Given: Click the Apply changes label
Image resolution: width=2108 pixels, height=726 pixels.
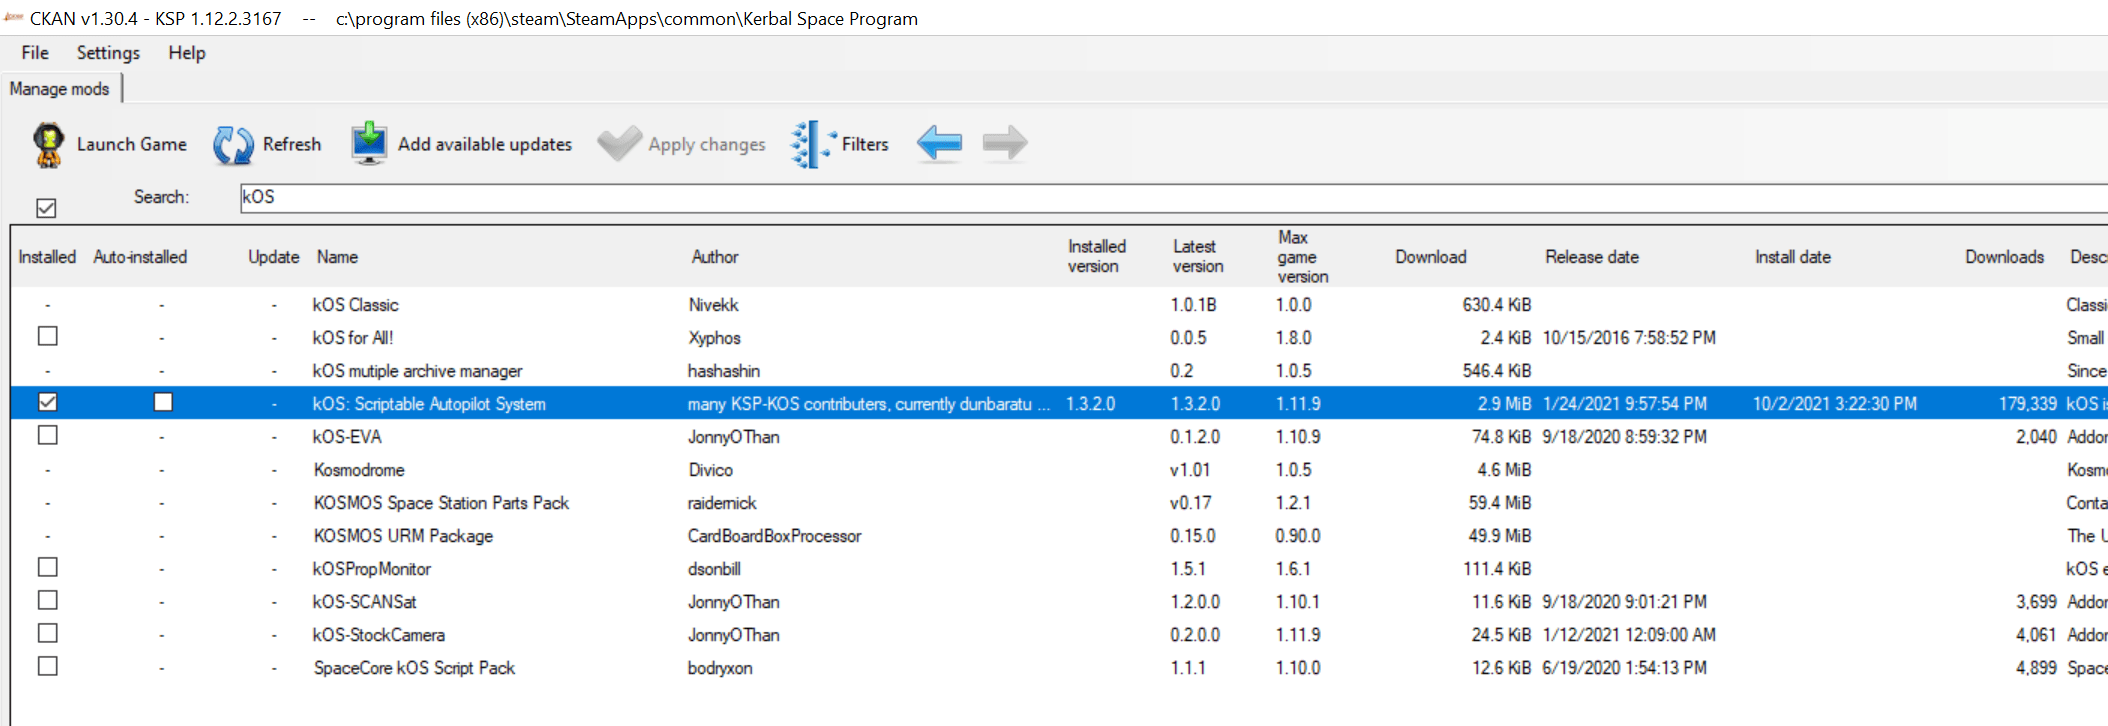Looking at the screenshot, I should tap(707, 144).
